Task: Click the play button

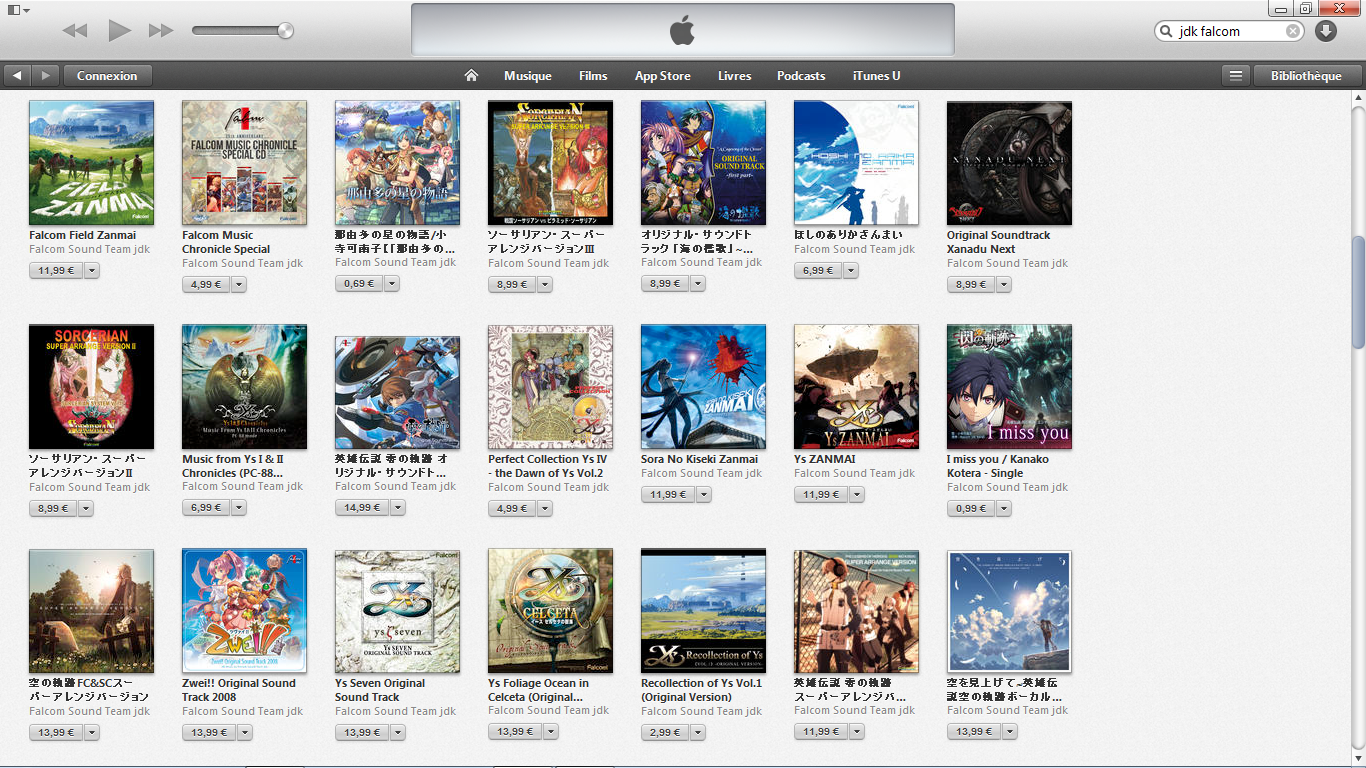Action: 120,30
